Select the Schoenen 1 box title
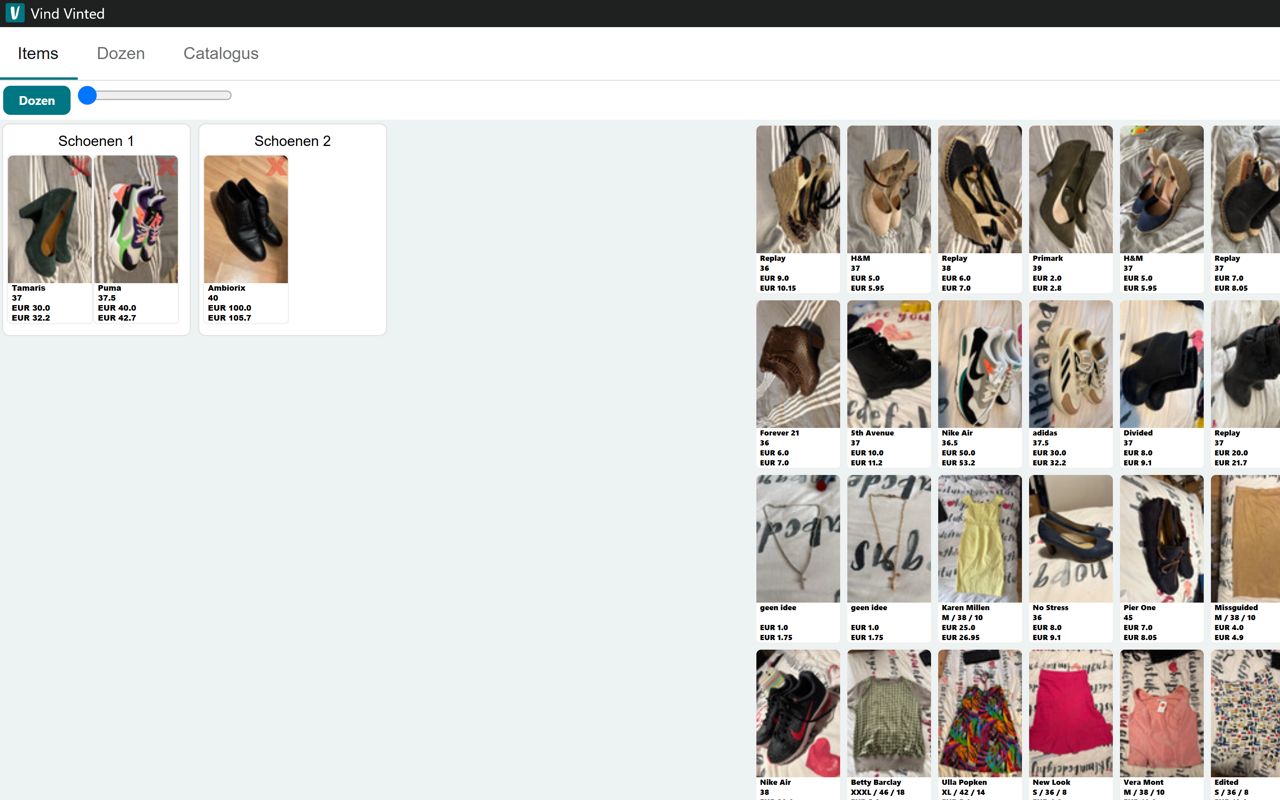This screenshot has width=1280, height=800. [96, 141]
